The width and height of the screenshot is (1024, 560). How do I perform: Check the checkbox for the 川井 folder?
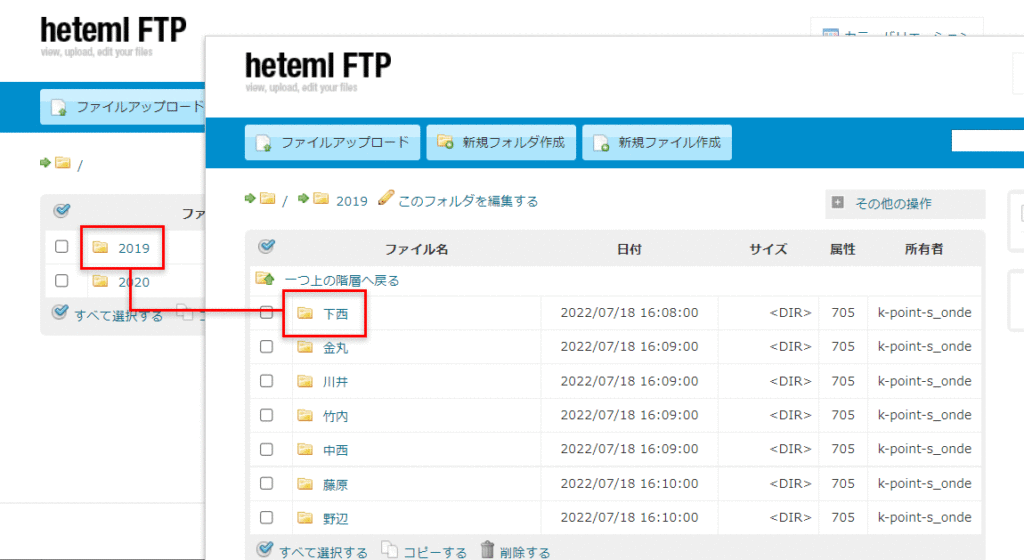pos(267,381)
